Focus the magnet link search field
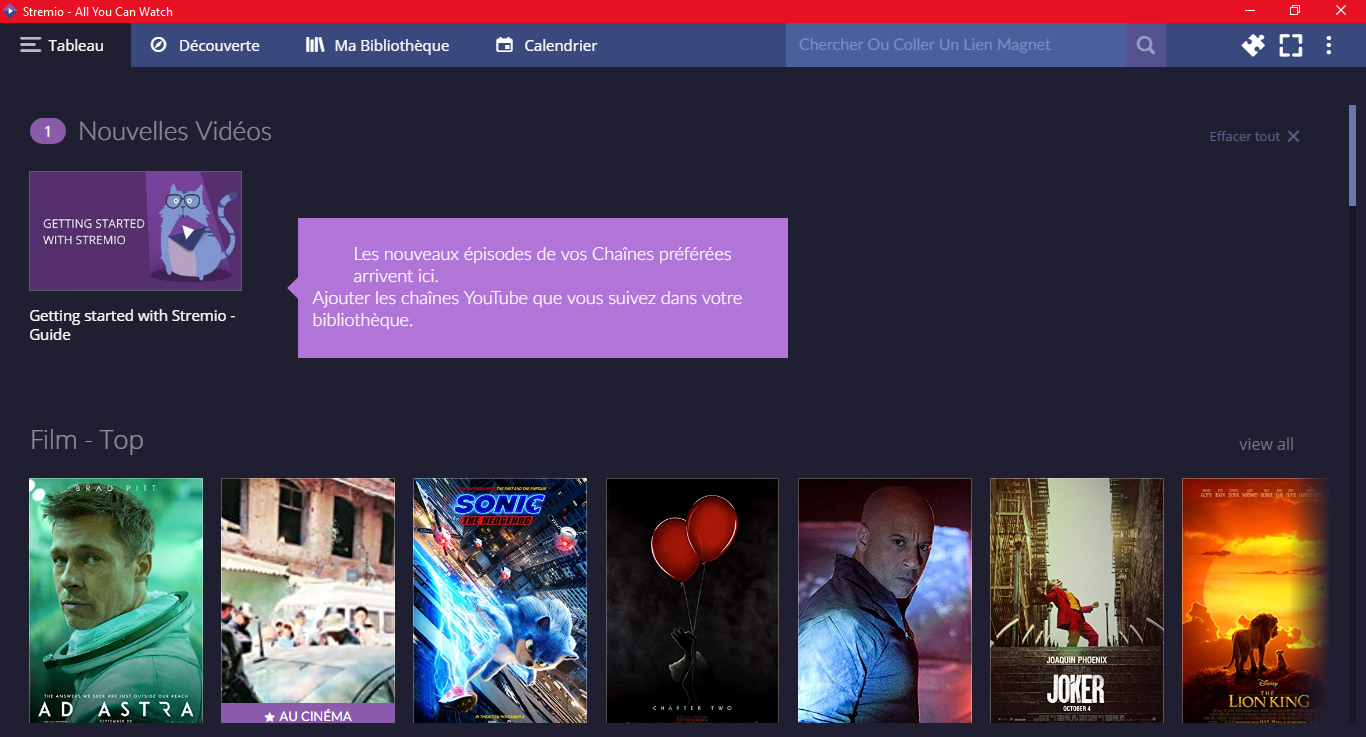Screen dimensions: 1366x737 pos(956,45)
